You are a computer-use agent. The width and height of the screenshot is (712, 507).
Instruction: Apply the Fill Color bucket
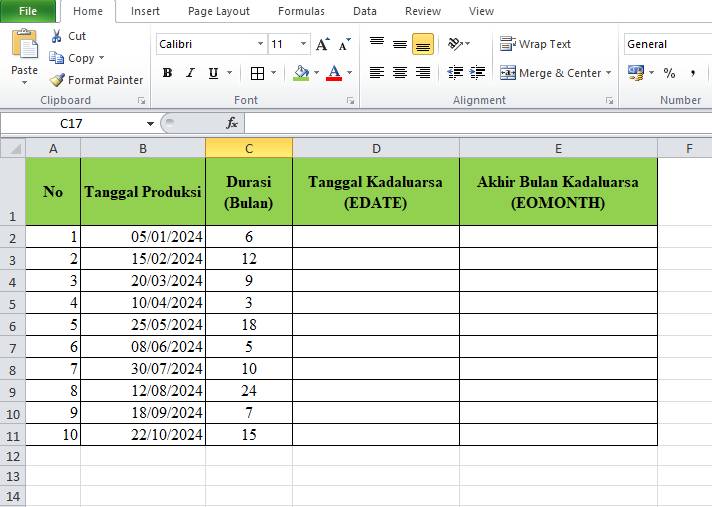[301, 73]
